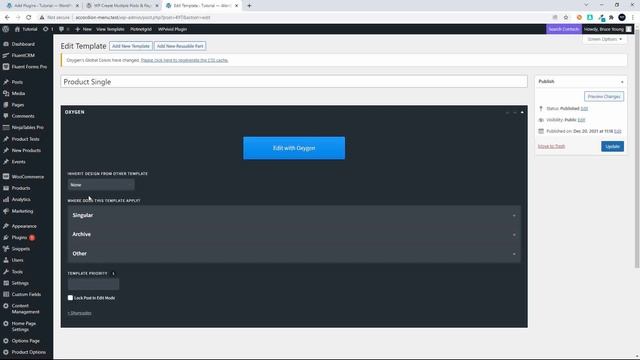Open Fluent Forms Pro sidebar item
The height and width of the screenshot is (360, 640).
click(x=29, y=67)
